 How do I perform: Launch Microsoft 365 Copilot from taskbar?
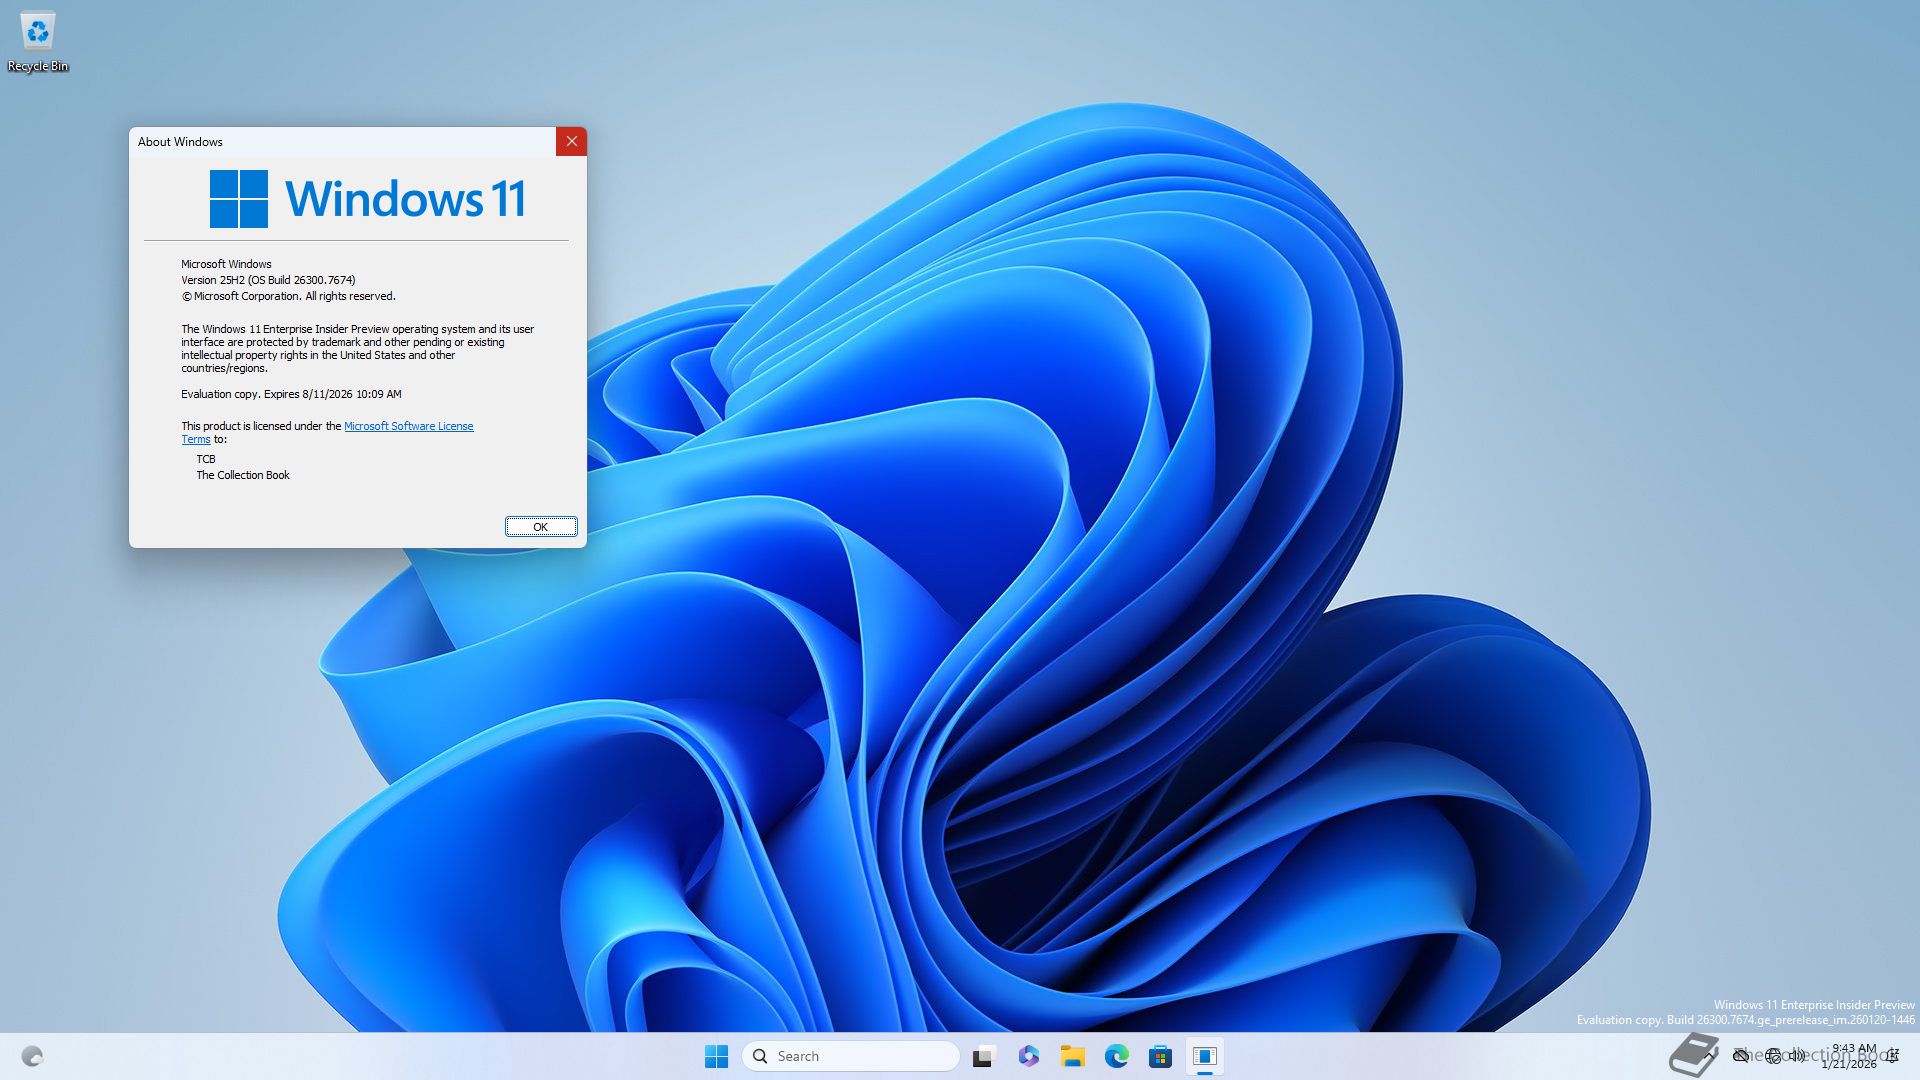coord(1028,1056)
